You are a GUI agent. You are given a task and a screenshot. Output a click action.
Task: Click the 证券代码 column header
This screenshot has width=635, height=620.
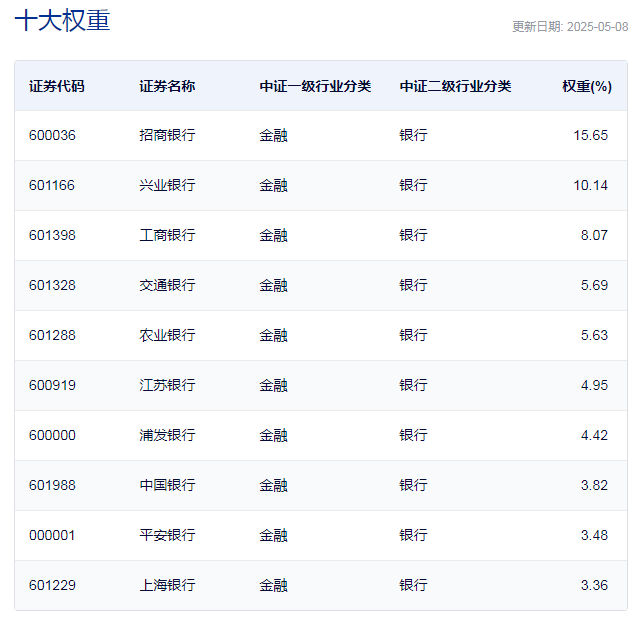click(57, 86)
